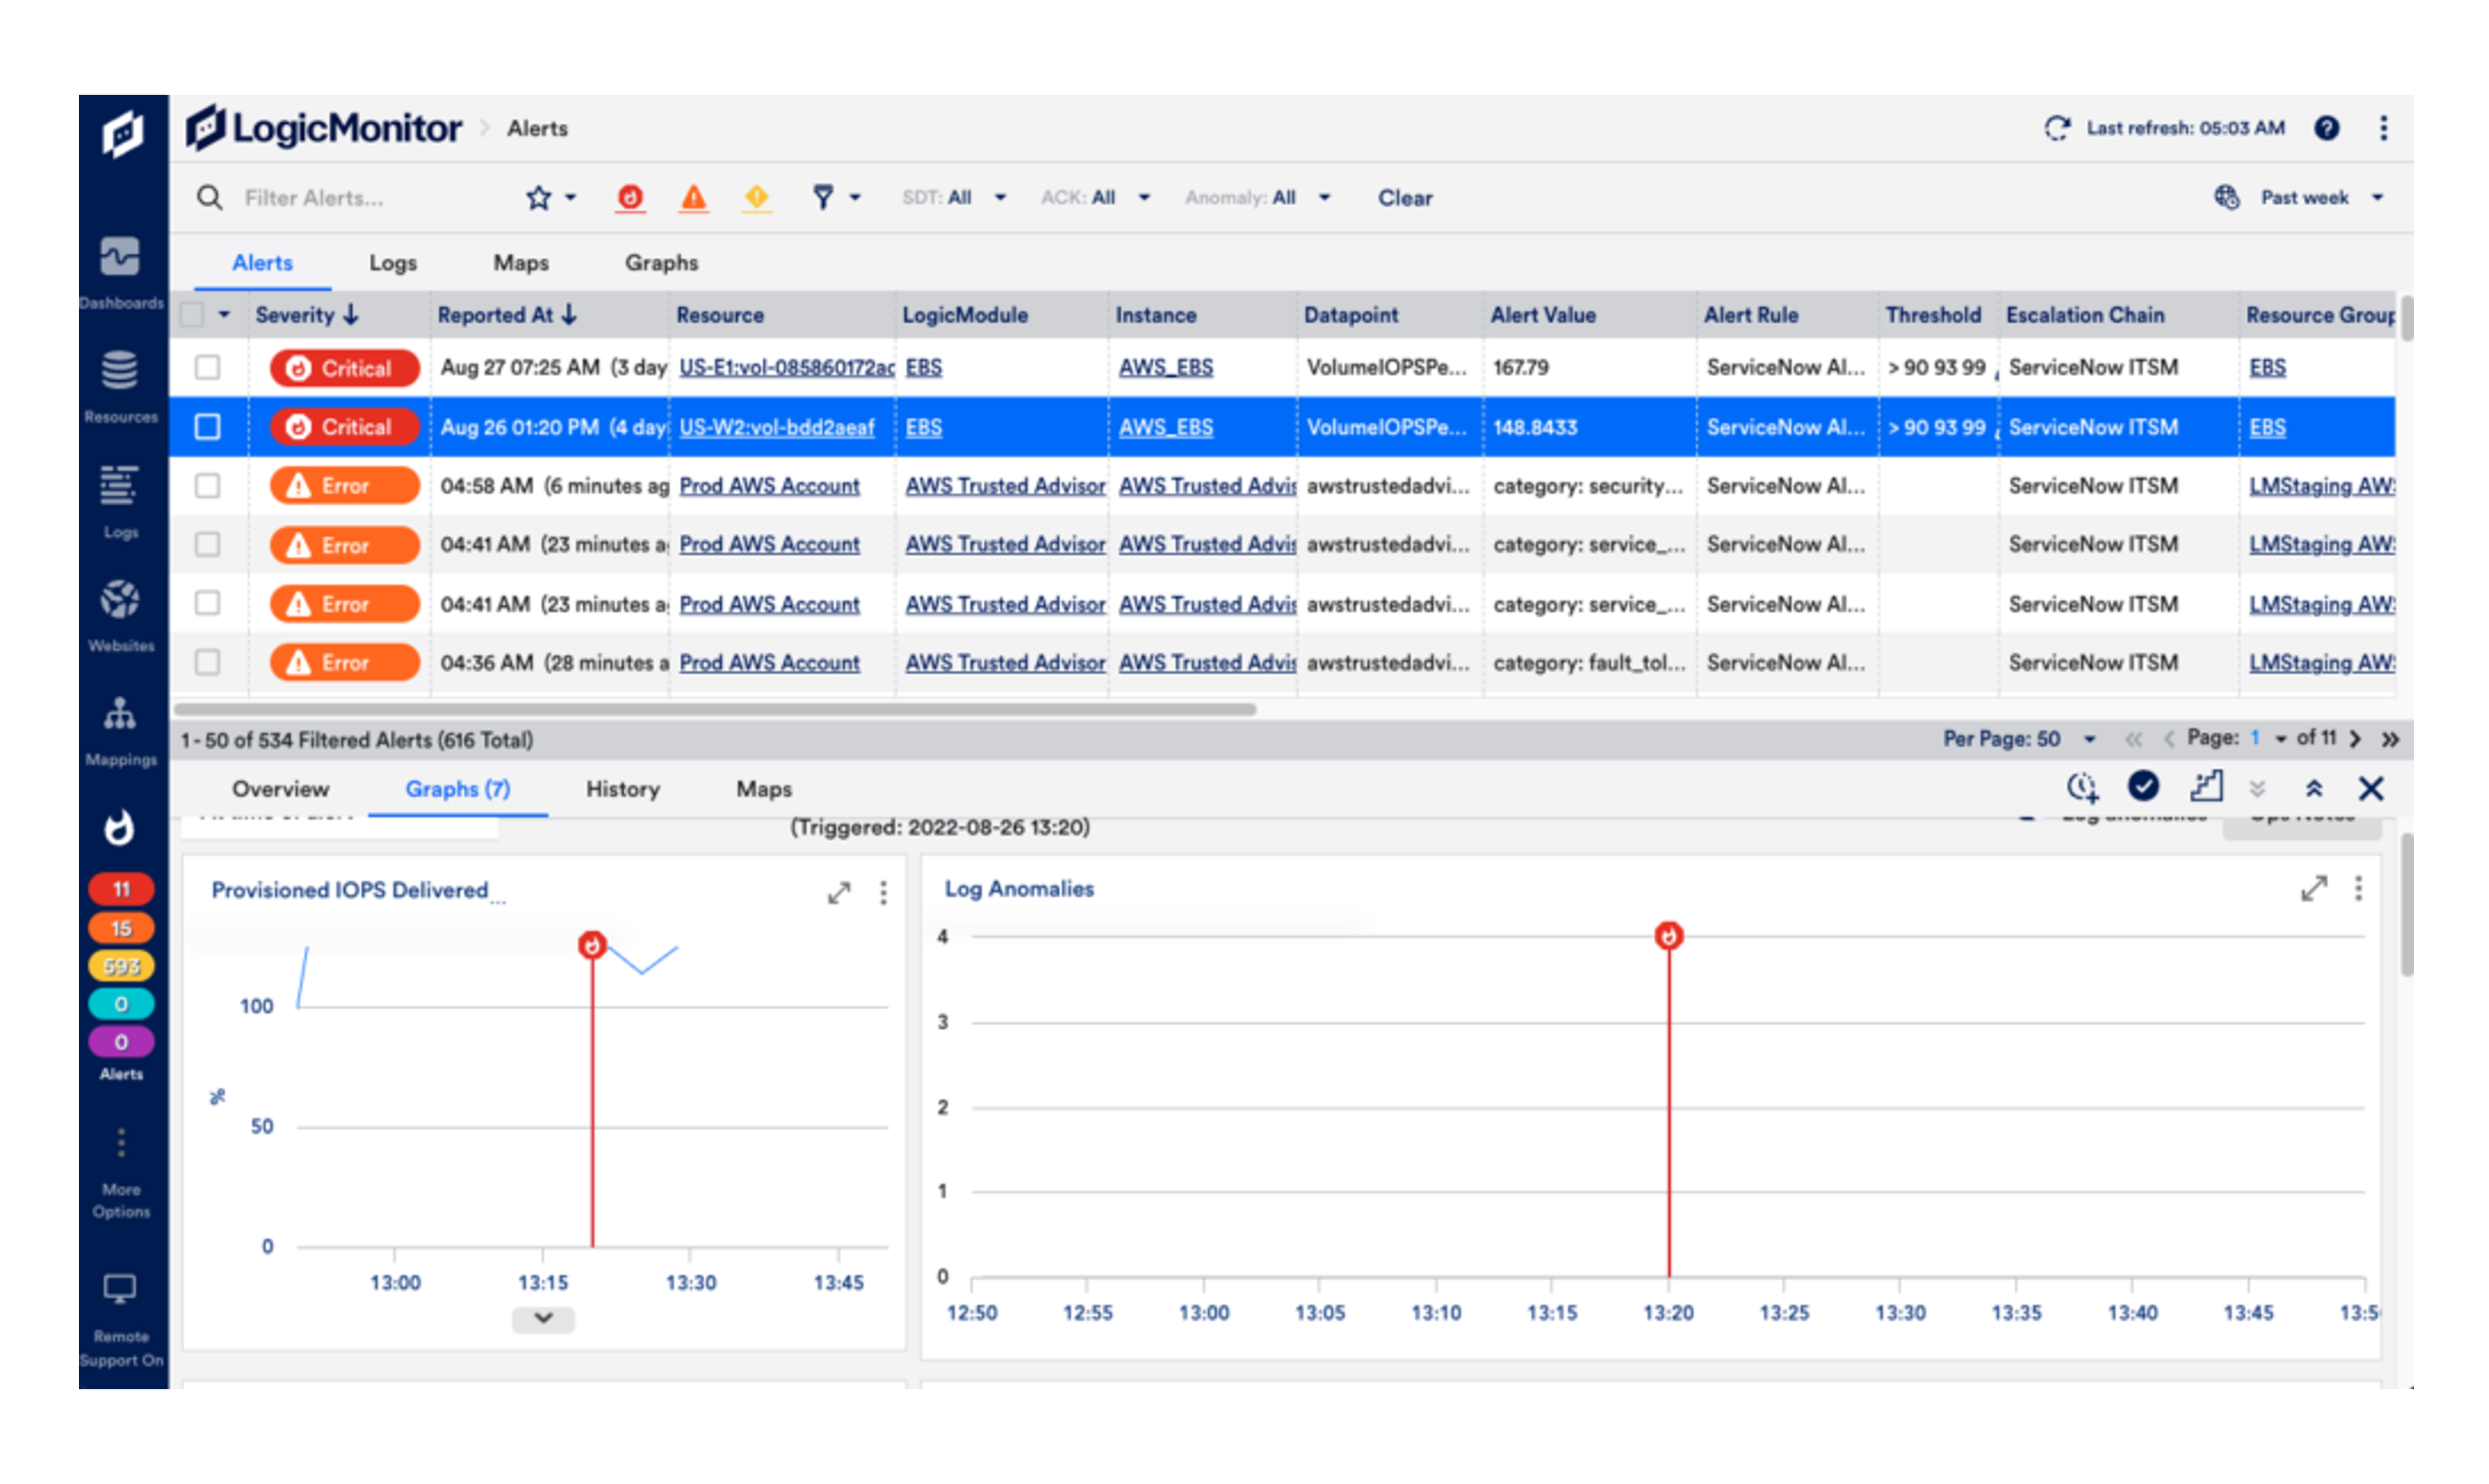Switch to the top Maps tab
The height and width of the screenshot is (1484, 2489).
(x=521, y=263)
